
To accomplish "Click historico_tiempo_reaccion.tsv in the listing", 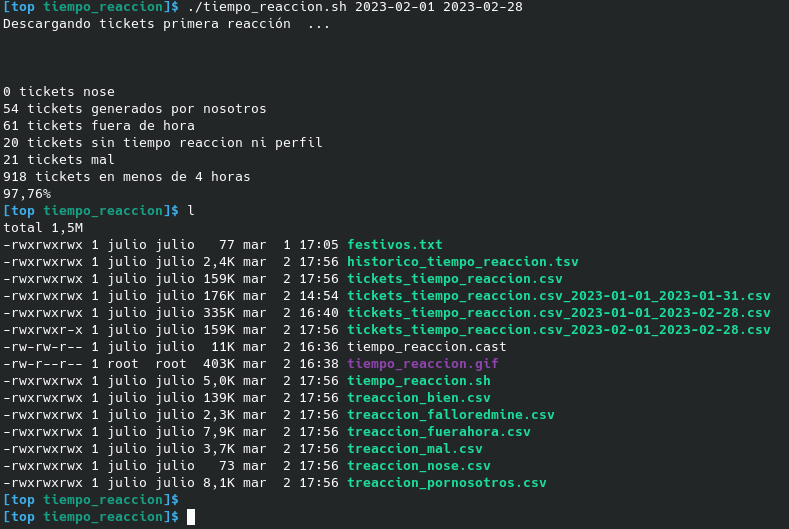I will tap(462, 262).
